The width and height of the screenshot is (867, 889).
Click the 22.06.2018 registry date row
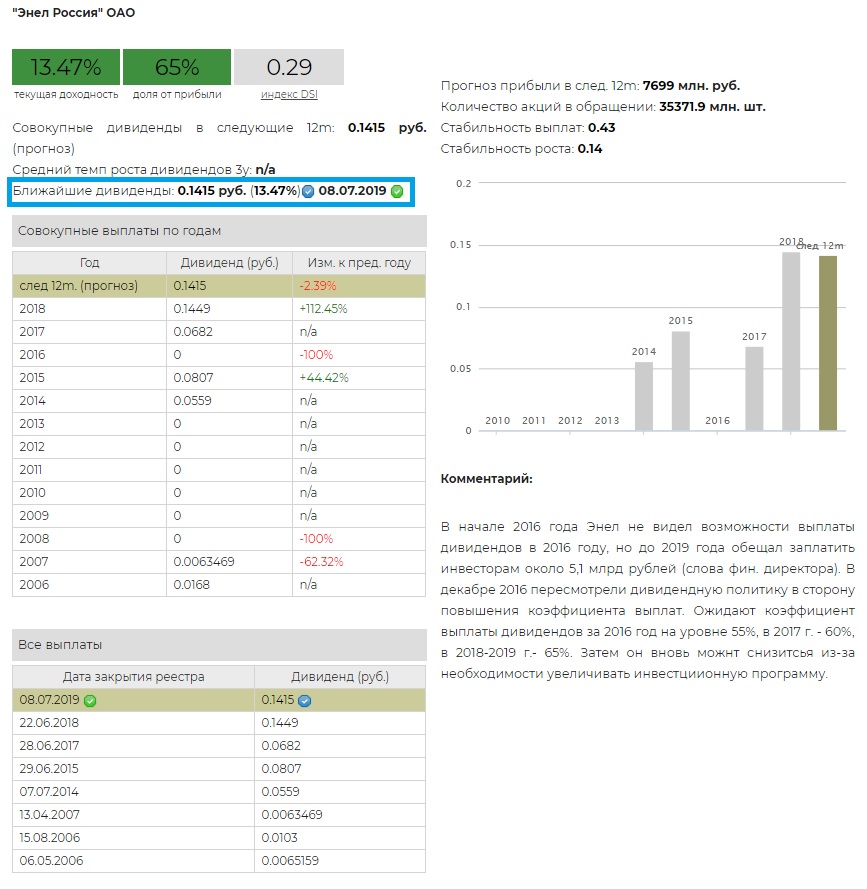pos(133,723)
